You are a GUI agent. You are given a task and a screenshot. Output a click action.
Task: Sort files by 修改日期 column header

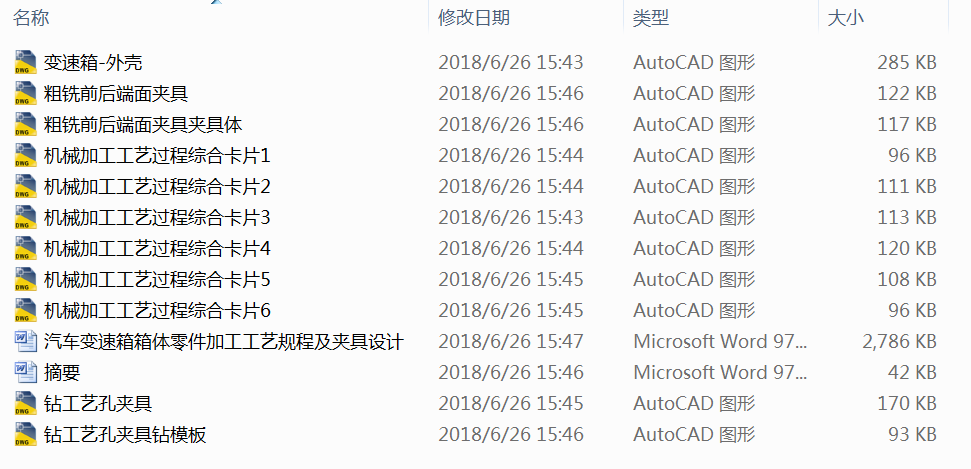tap(474, 18)
